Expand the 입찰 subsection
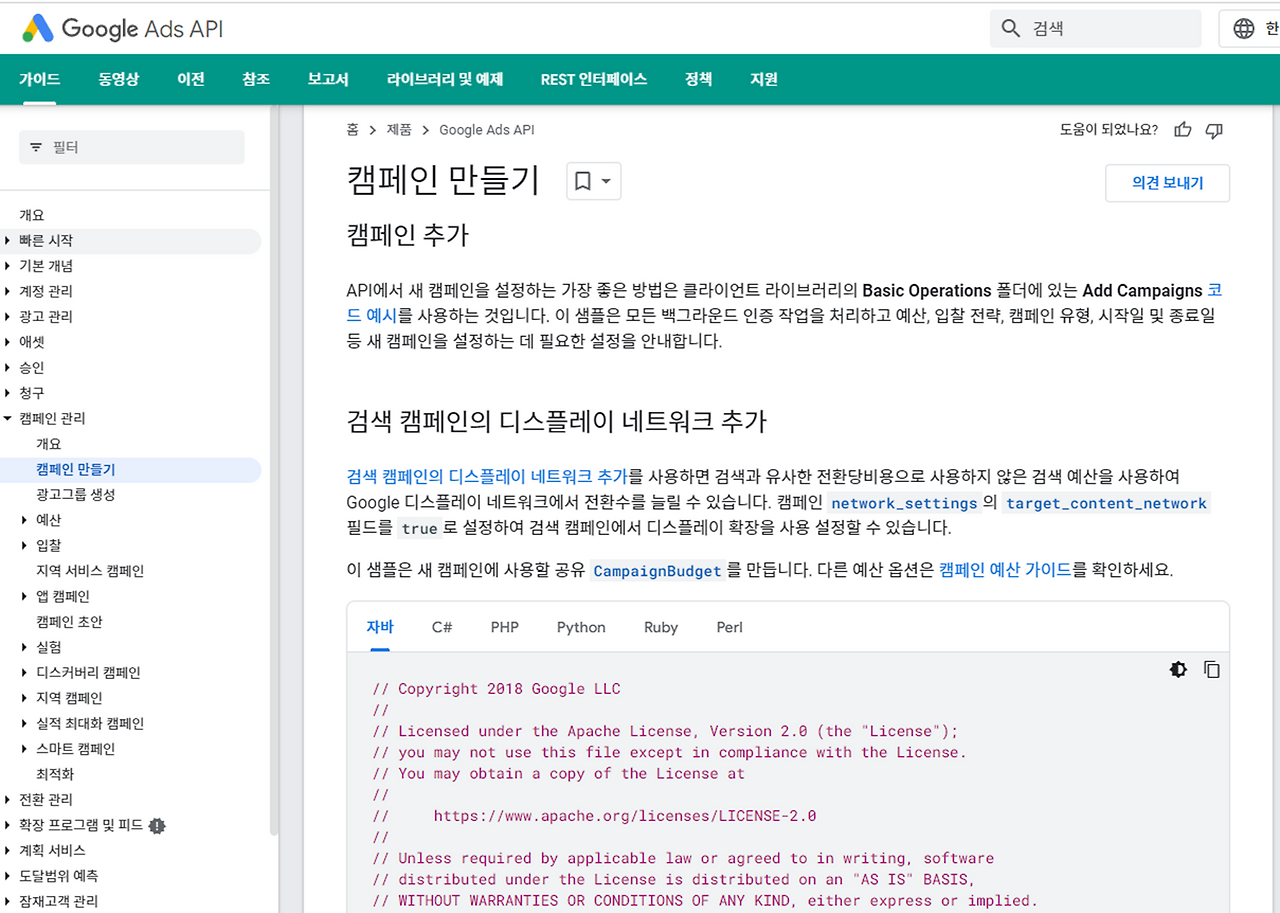Image resolution: width=1280 pixels, height=913 pixels. pyautogui.click(x=25, y=545)
